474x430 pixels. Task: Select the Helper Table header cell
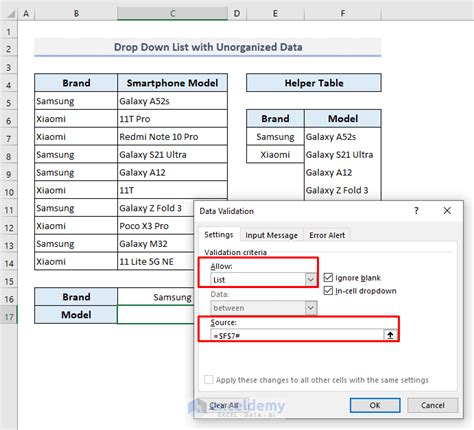tap(314, 83)
